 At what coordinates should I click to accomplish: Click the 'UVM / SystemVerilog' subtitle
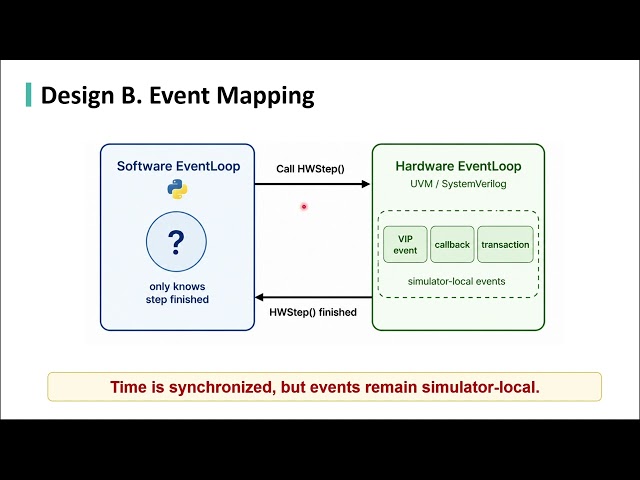(x=458, y=184)
